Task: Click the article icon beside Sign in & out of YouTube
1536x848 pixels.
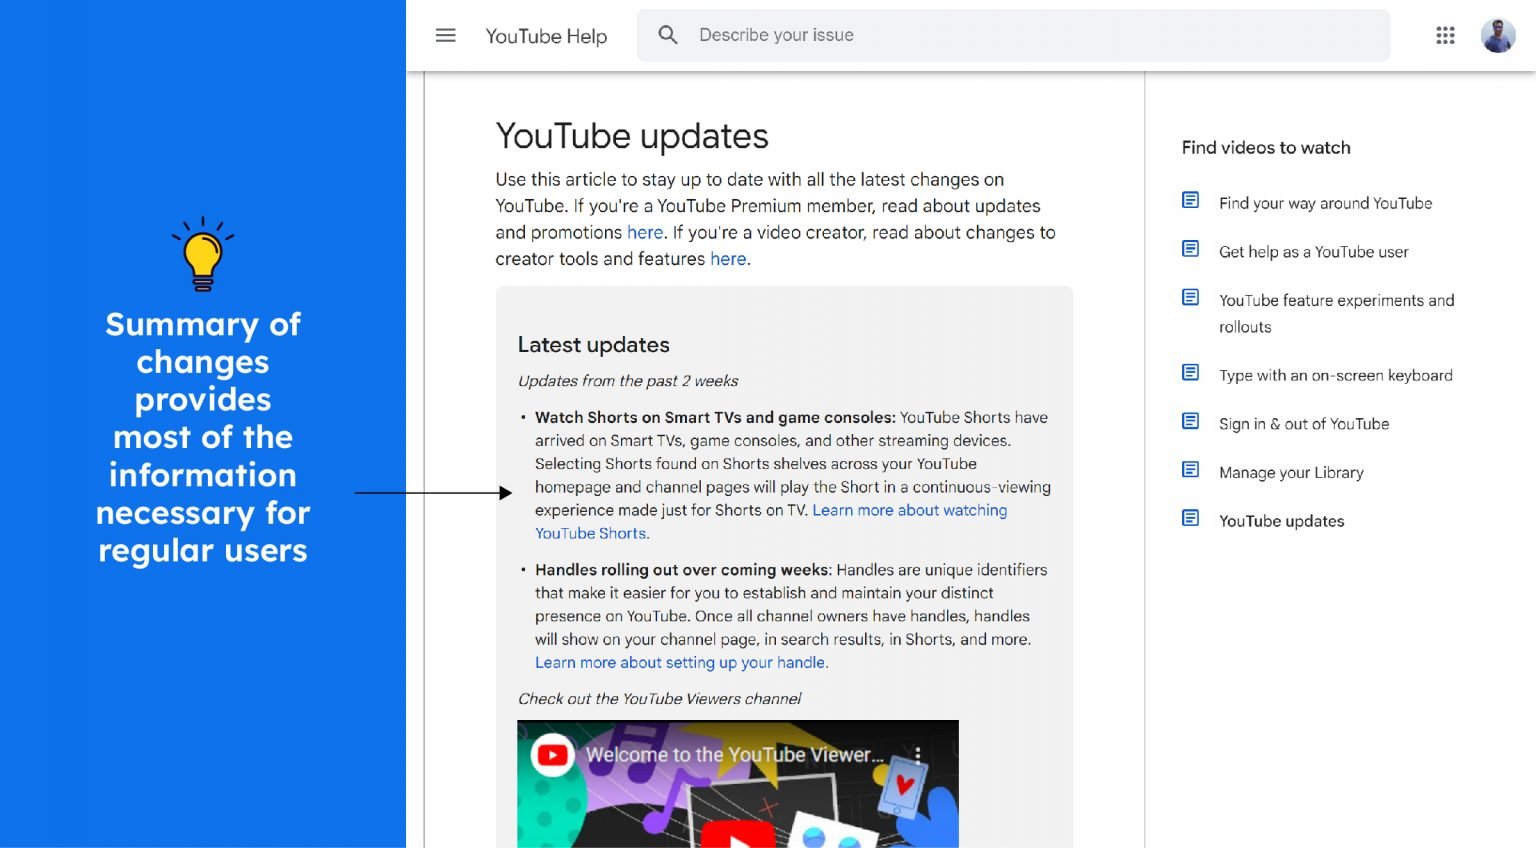Action: pyautogui.click(x=1190, y=421)
